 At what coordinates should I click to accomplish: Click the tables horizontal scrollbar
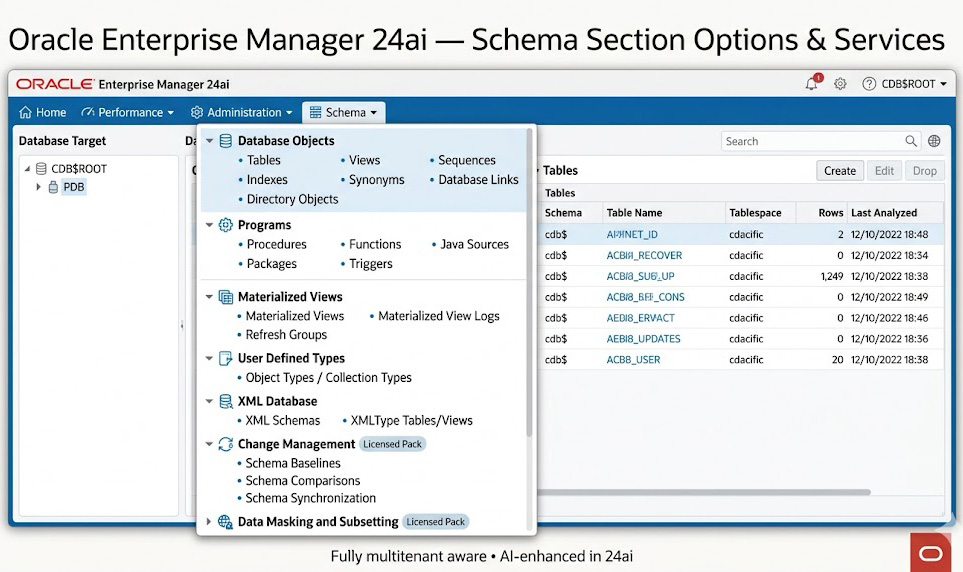(703, 492)
